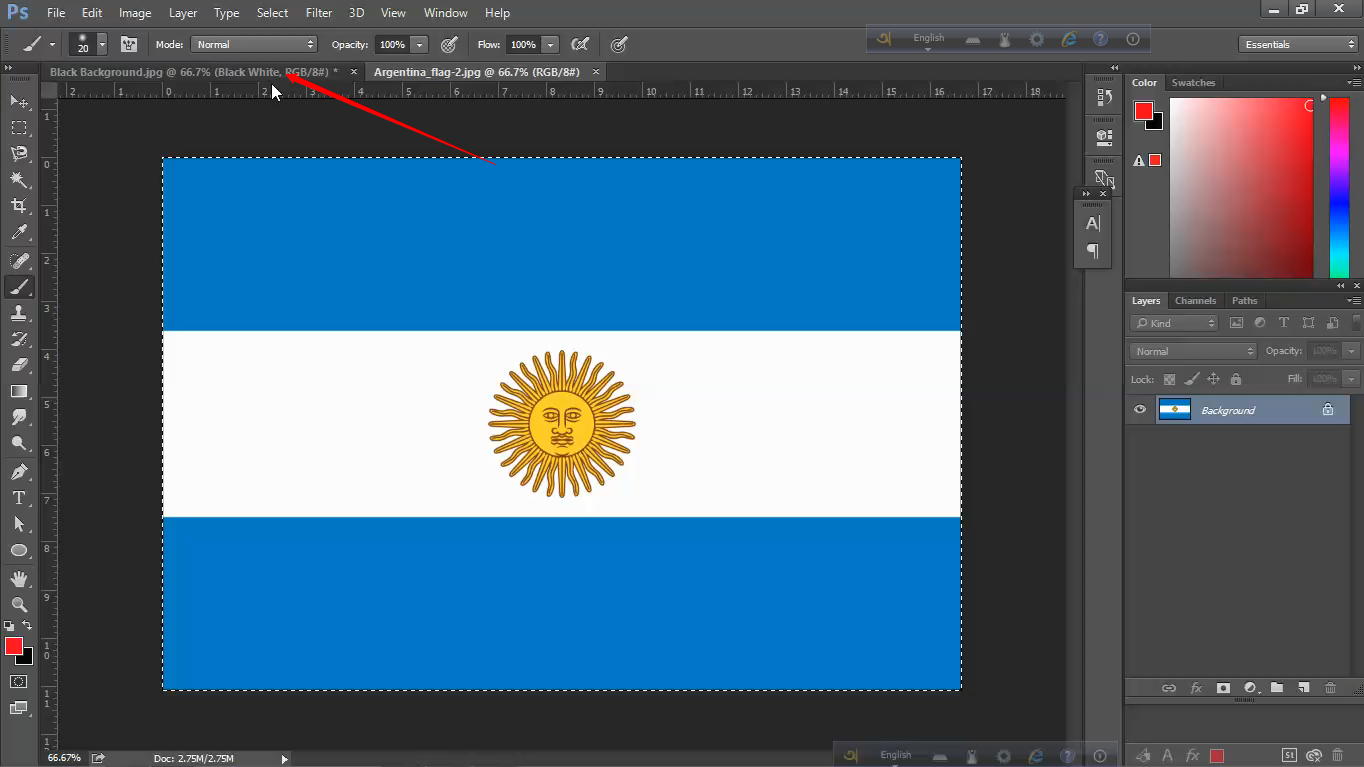Open the Essentials workspace dropdown
1364x767 pixels.
click(1298, 44)
